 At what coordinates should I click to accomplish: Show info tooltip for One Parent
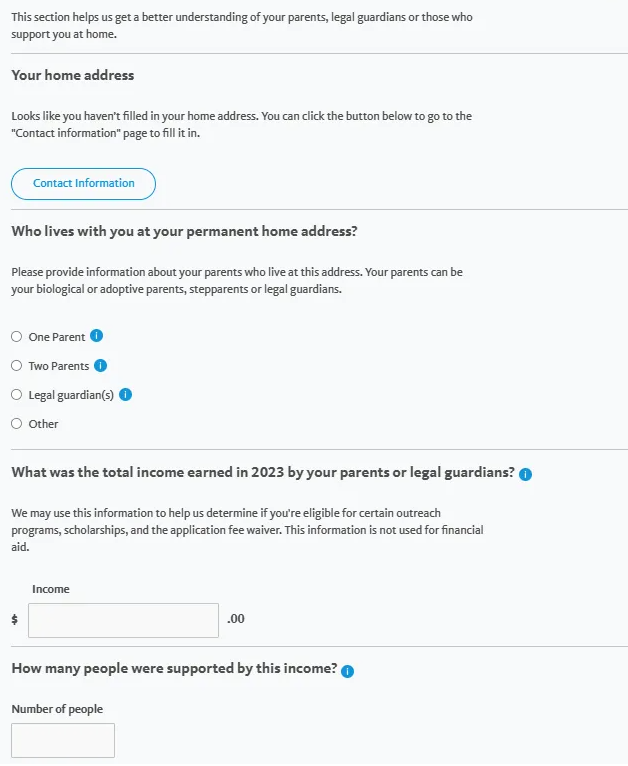(97, 336)
